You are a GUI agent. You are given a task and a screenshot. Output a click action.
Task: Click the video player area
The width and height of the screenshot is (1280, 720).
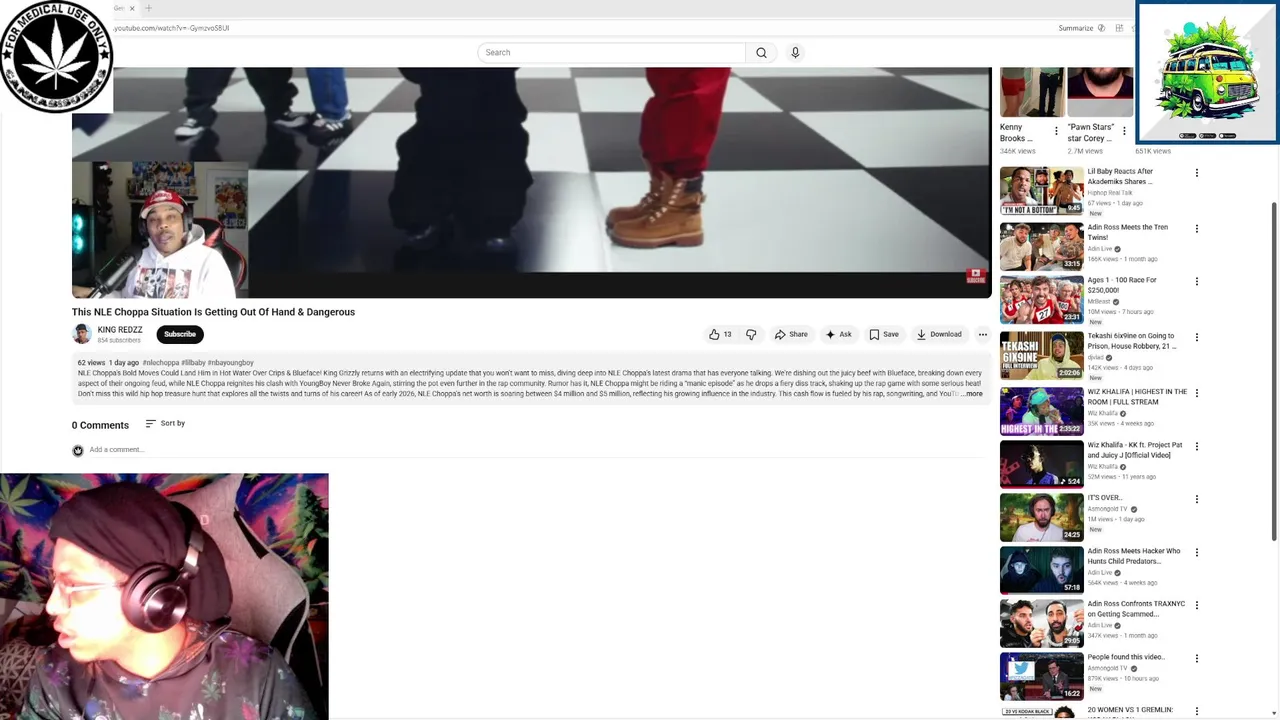(x=531, y=182)
